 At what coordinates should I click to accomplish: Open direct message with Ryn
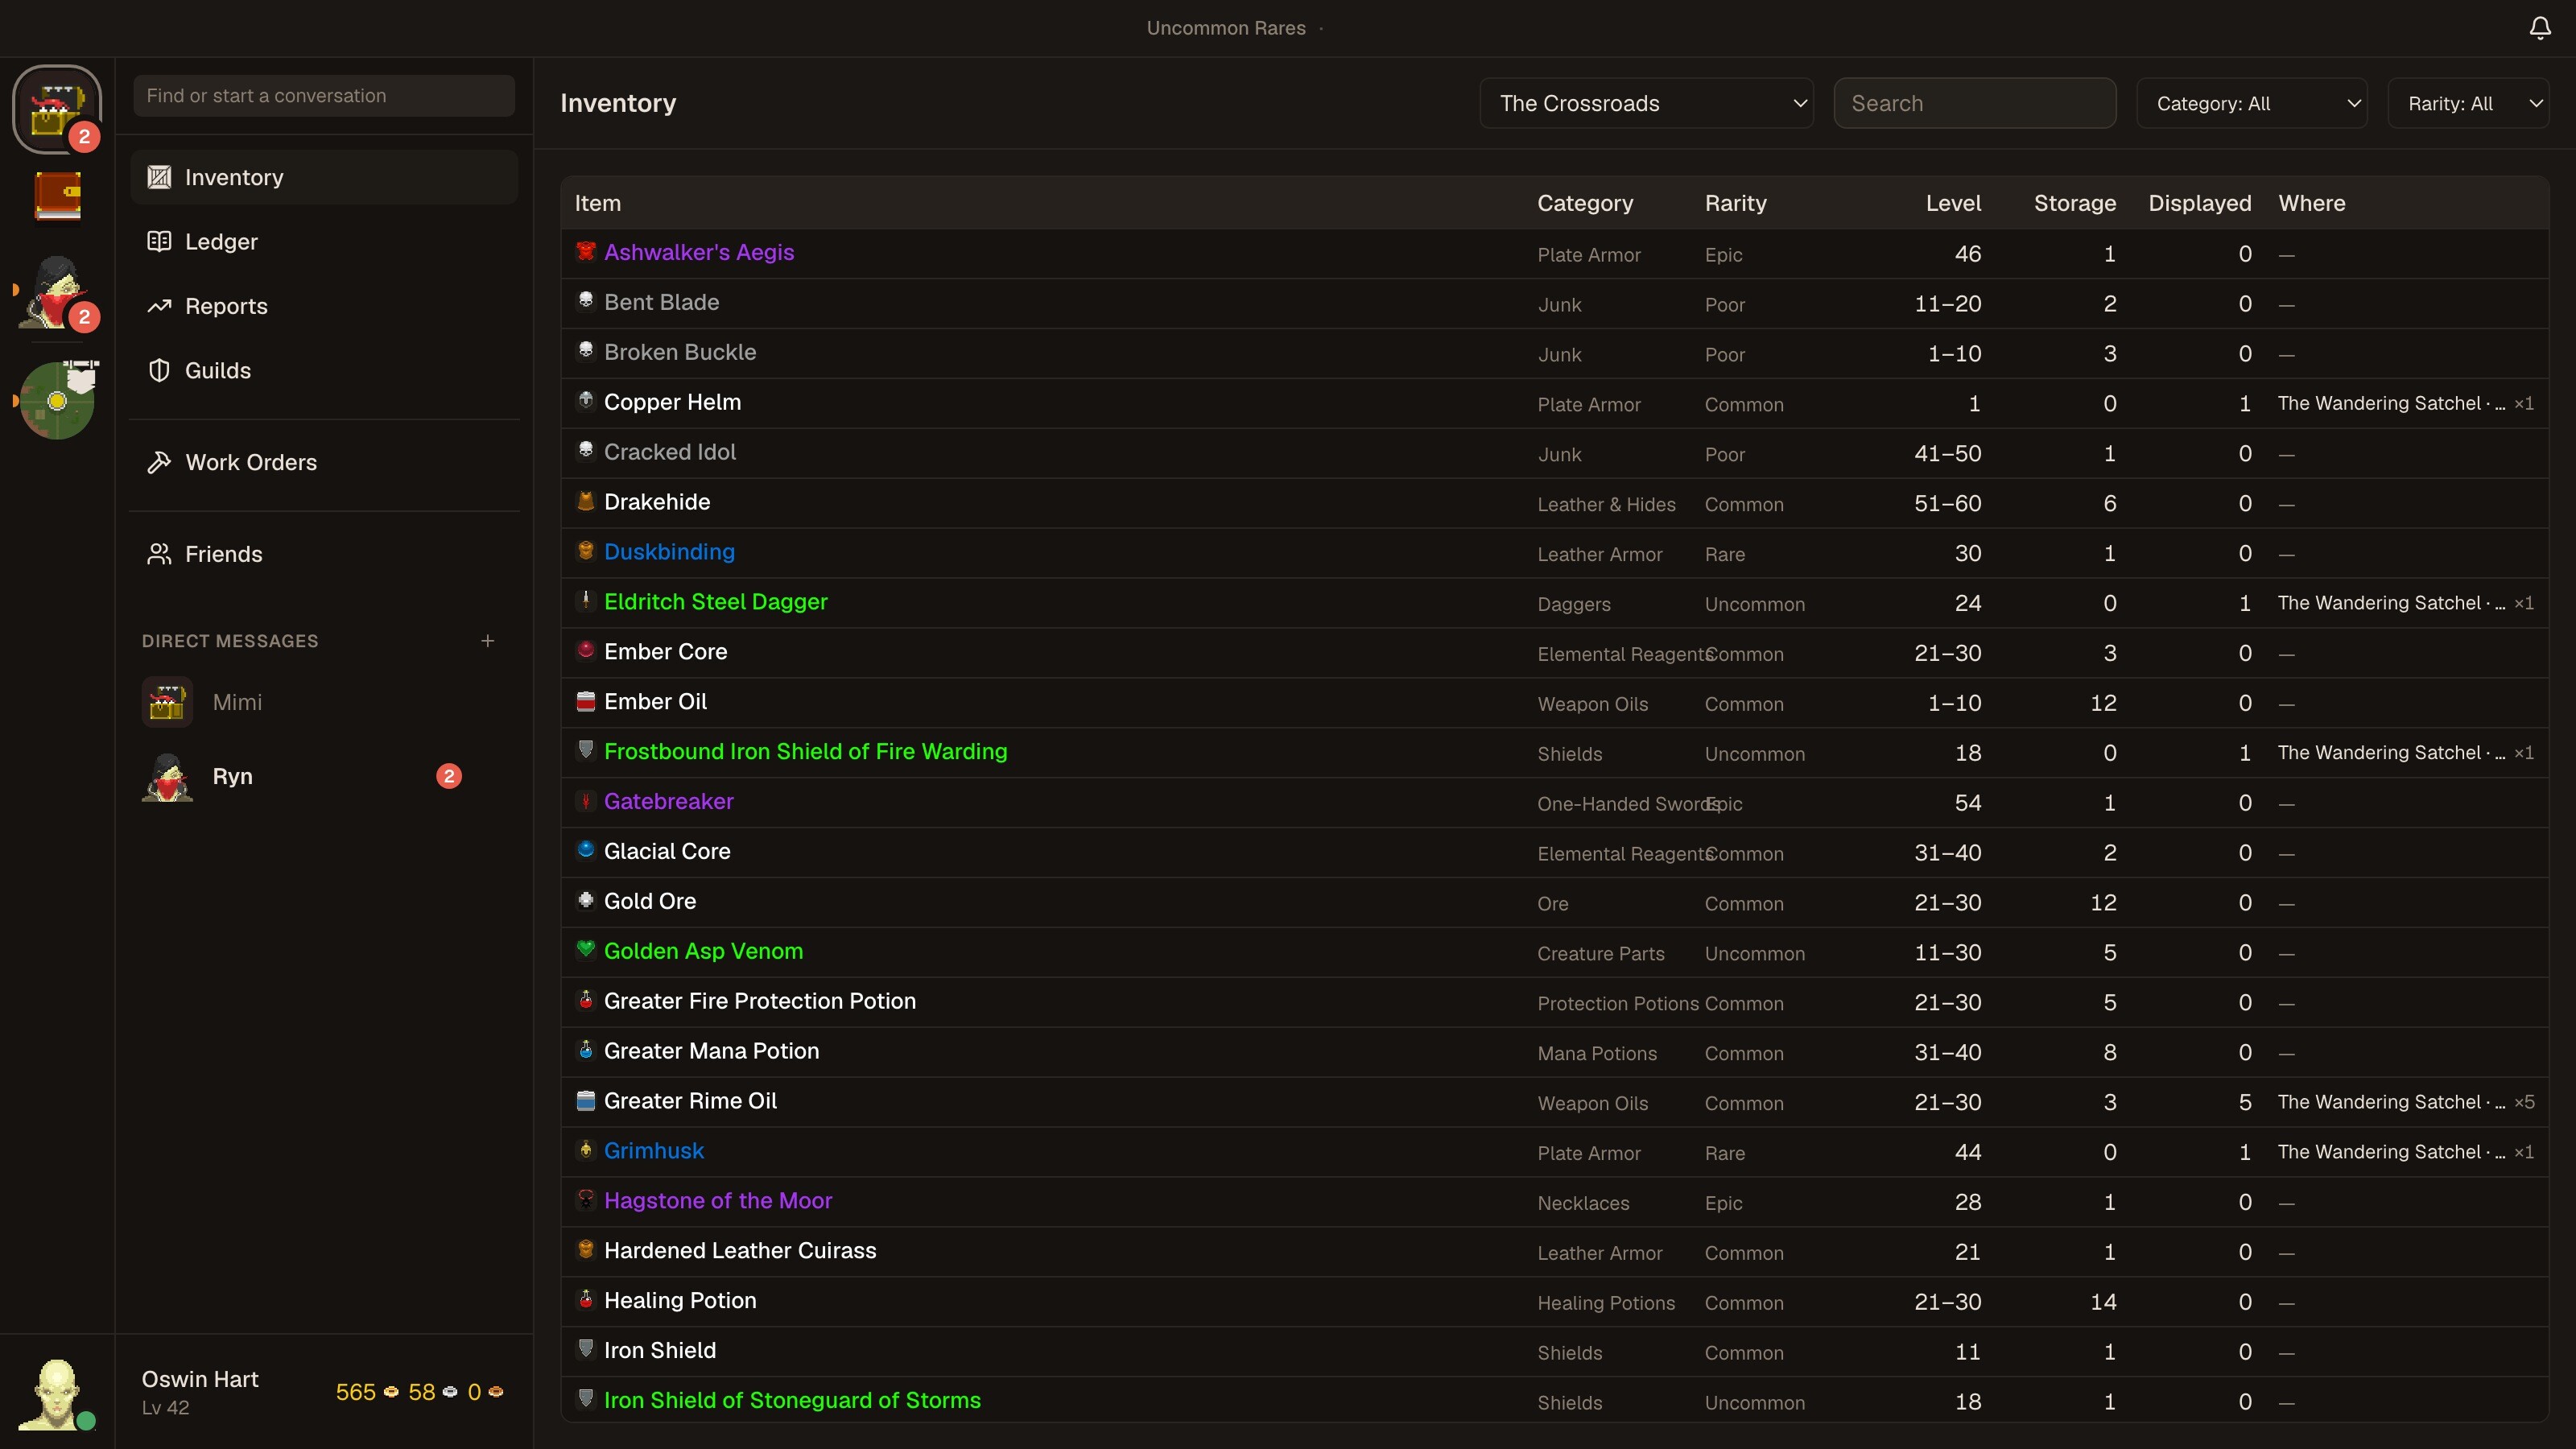324,776
